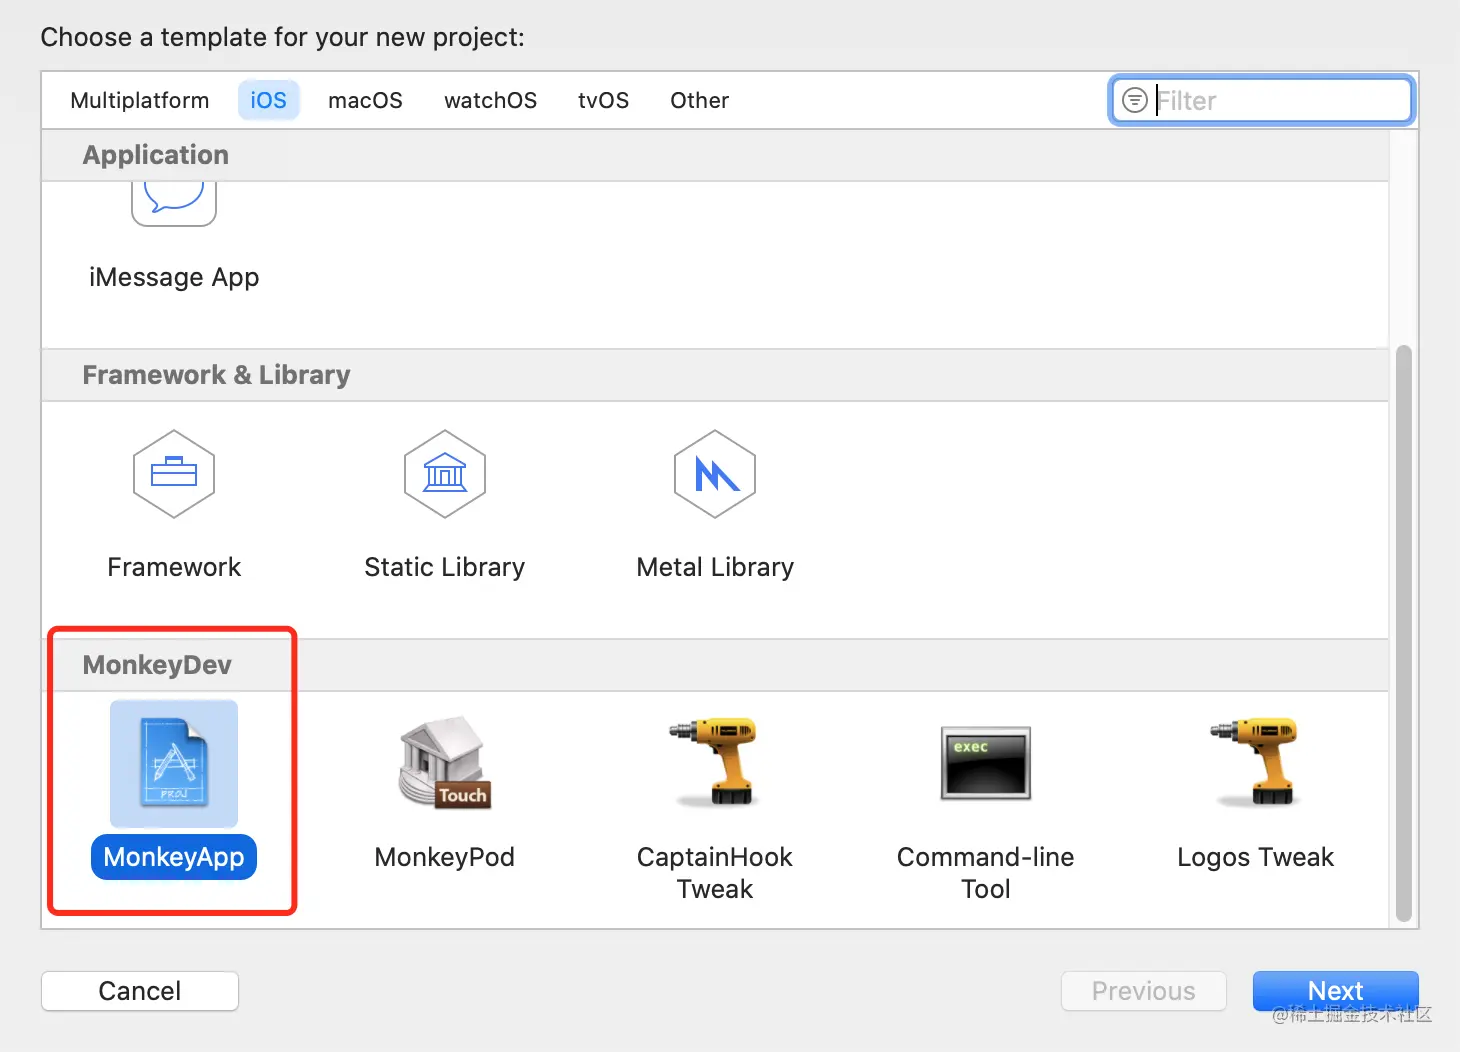Click the MonkeyApp label
The height and width of the screenshot is (1052, 1460).
point(174,857)
